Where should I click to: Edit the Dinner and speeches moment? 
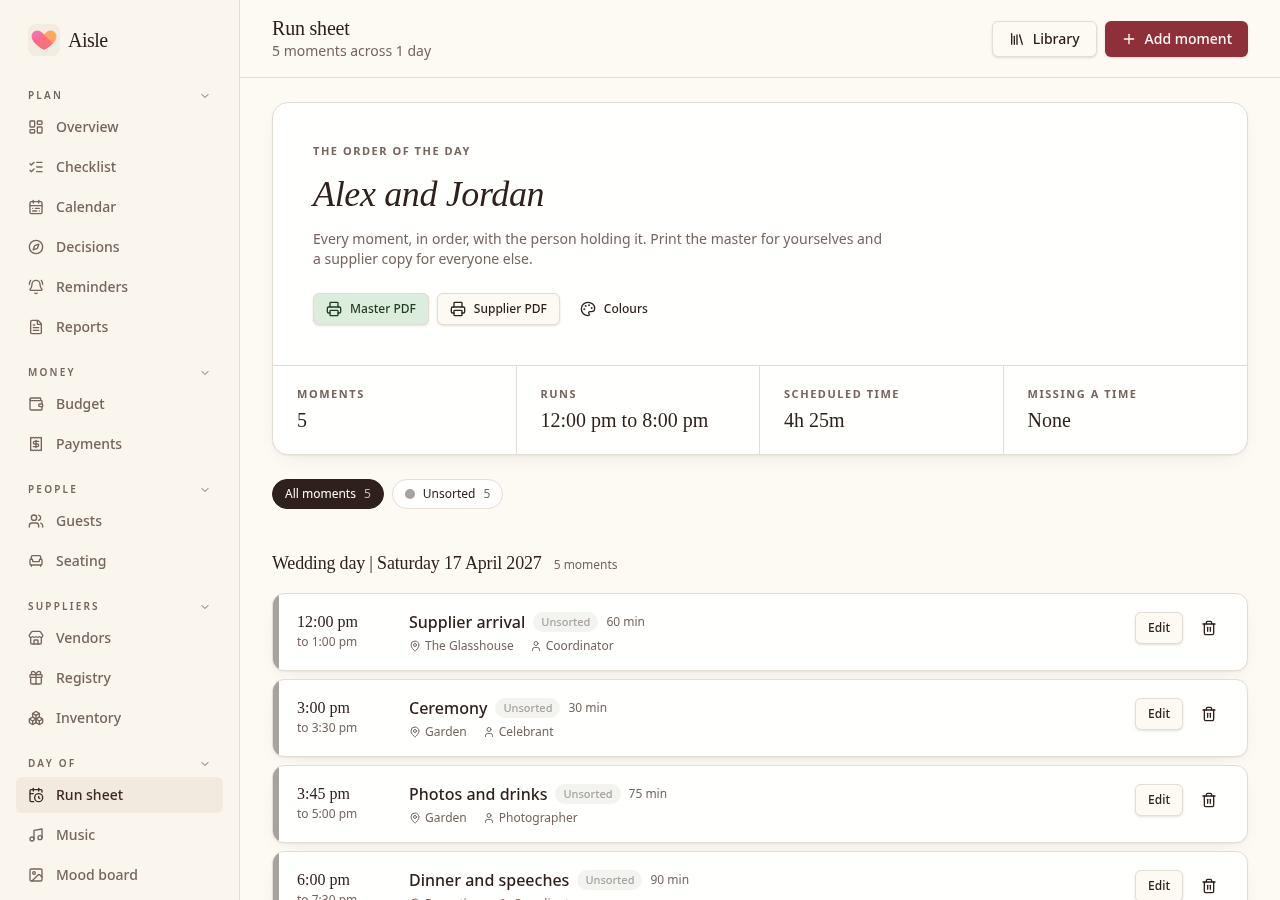[1159, 886]
